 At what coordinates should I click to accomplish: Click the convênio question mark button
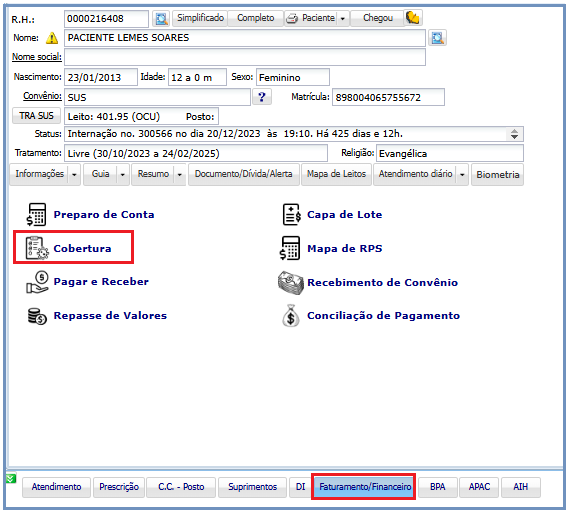[262, 97]
